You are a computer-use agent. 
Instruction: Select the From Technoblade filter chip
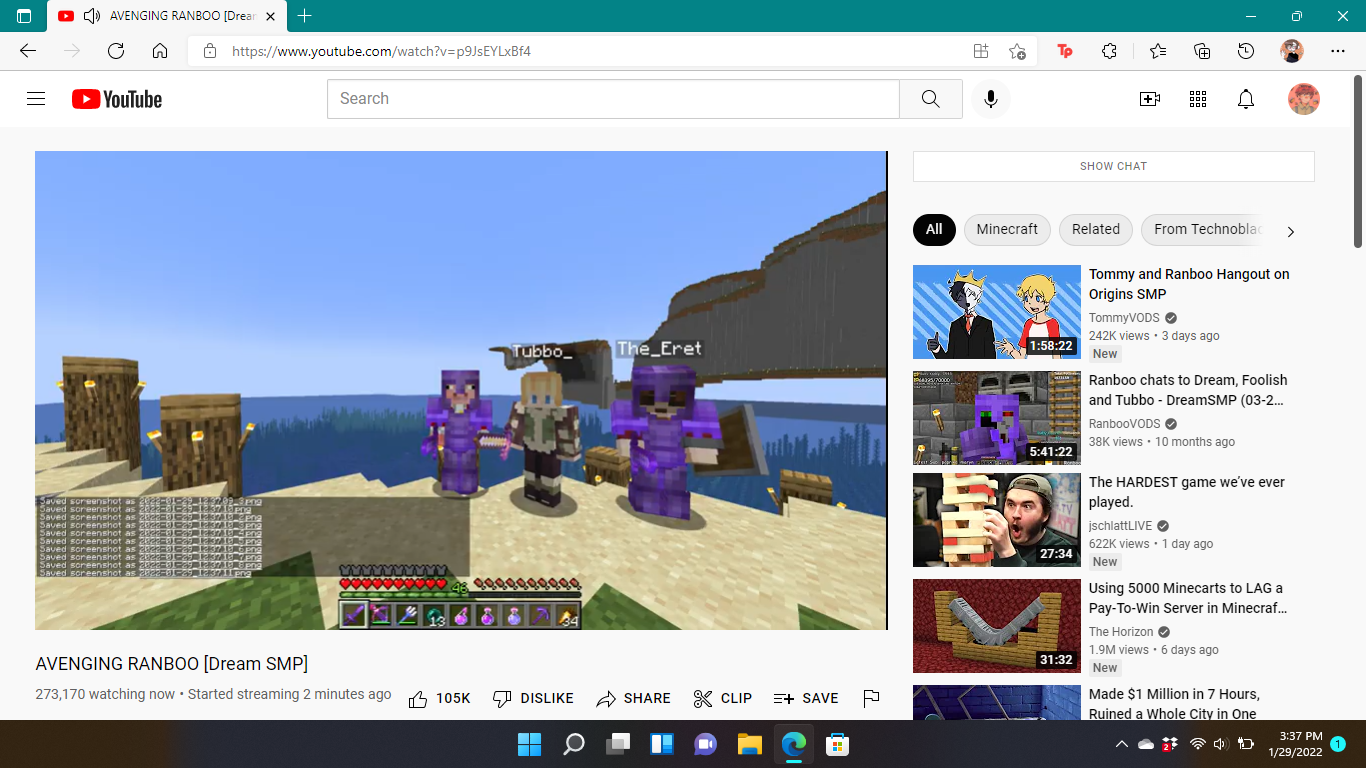pyautogui.click(x=1204, y=229)
